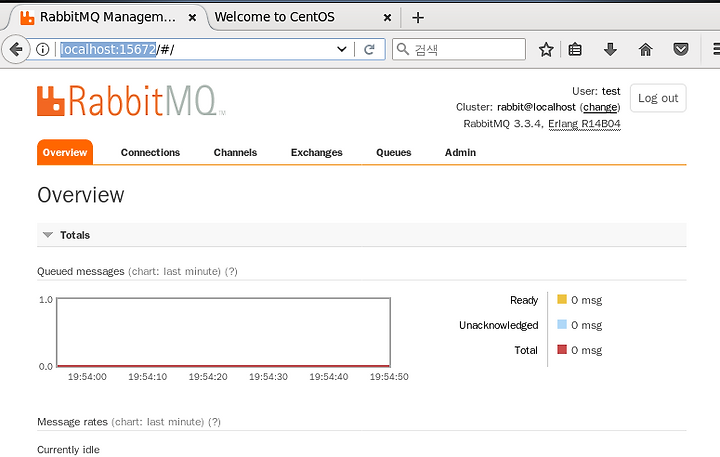Save page to Pocket icon
720x457 pixels.
681,49
